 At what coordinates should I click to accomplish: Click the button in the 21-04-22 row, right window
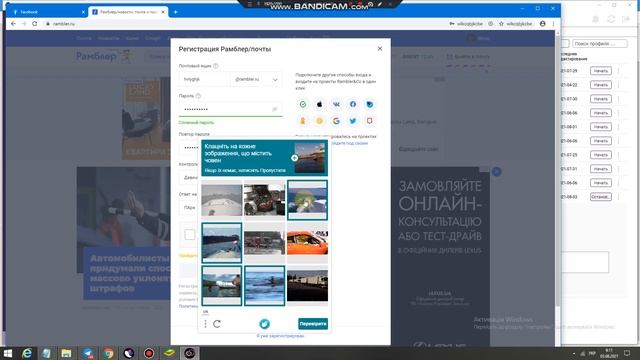(x=601, y=85)
